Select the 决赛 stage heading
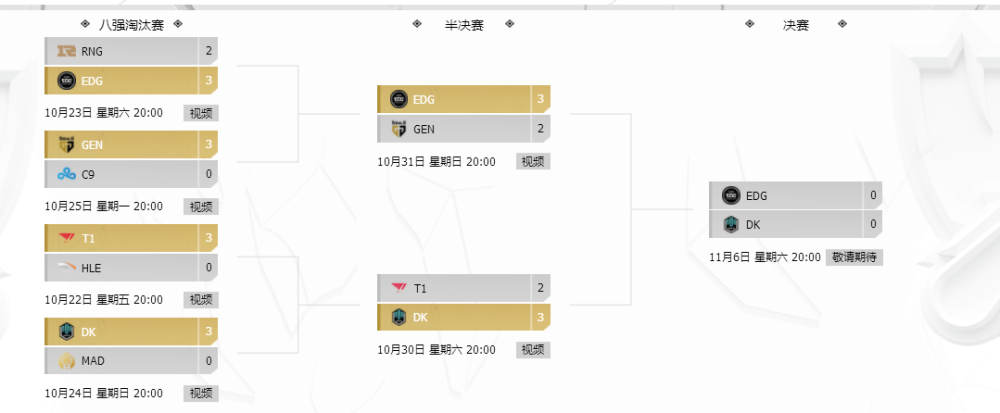 pyautogui.click(x=796, y=25)
